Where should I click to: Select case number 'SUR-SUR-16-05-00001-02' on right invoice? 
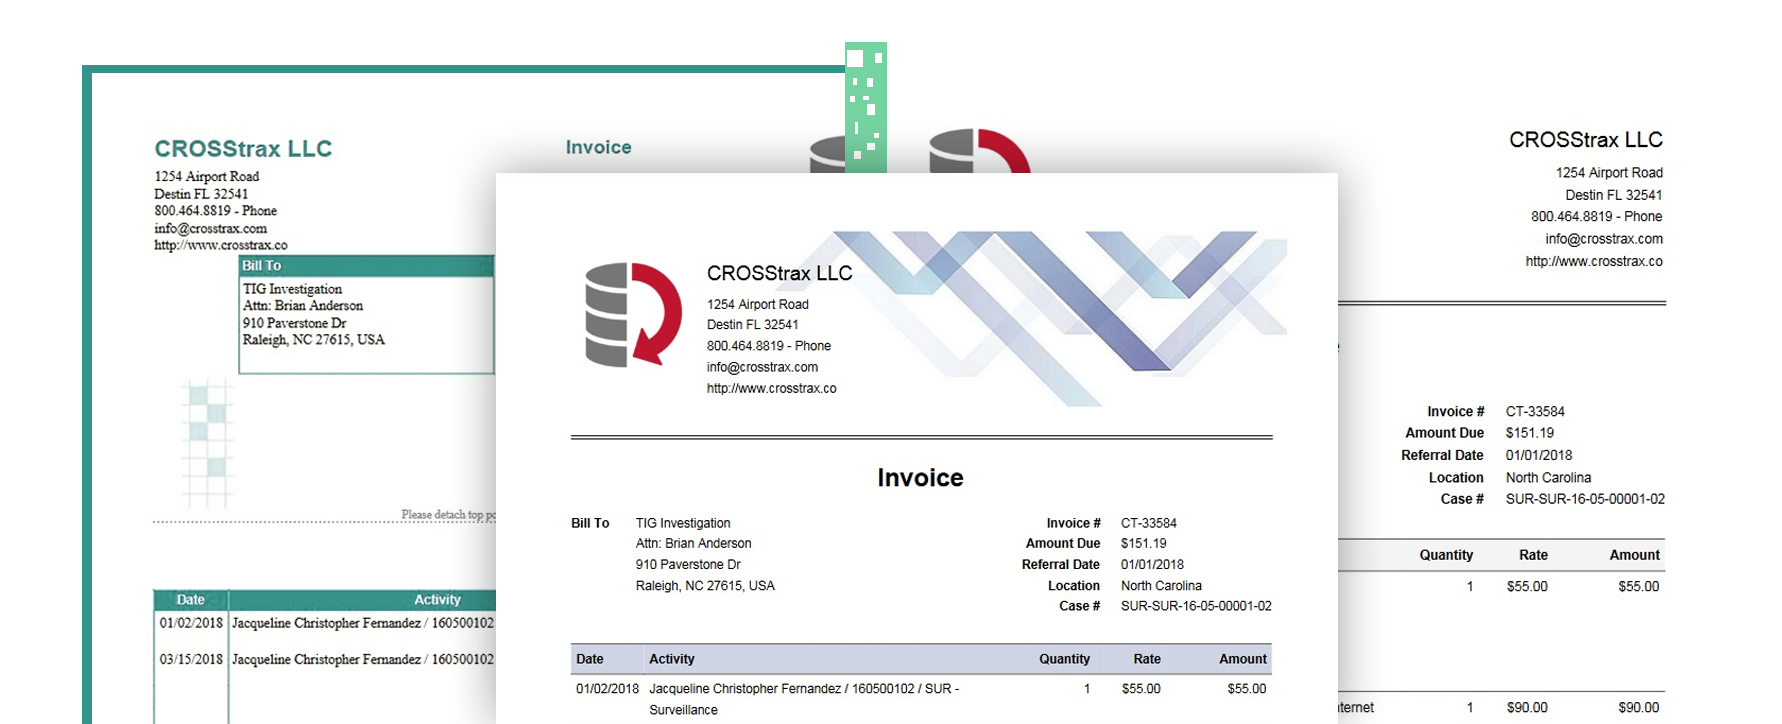point(1585,499)
